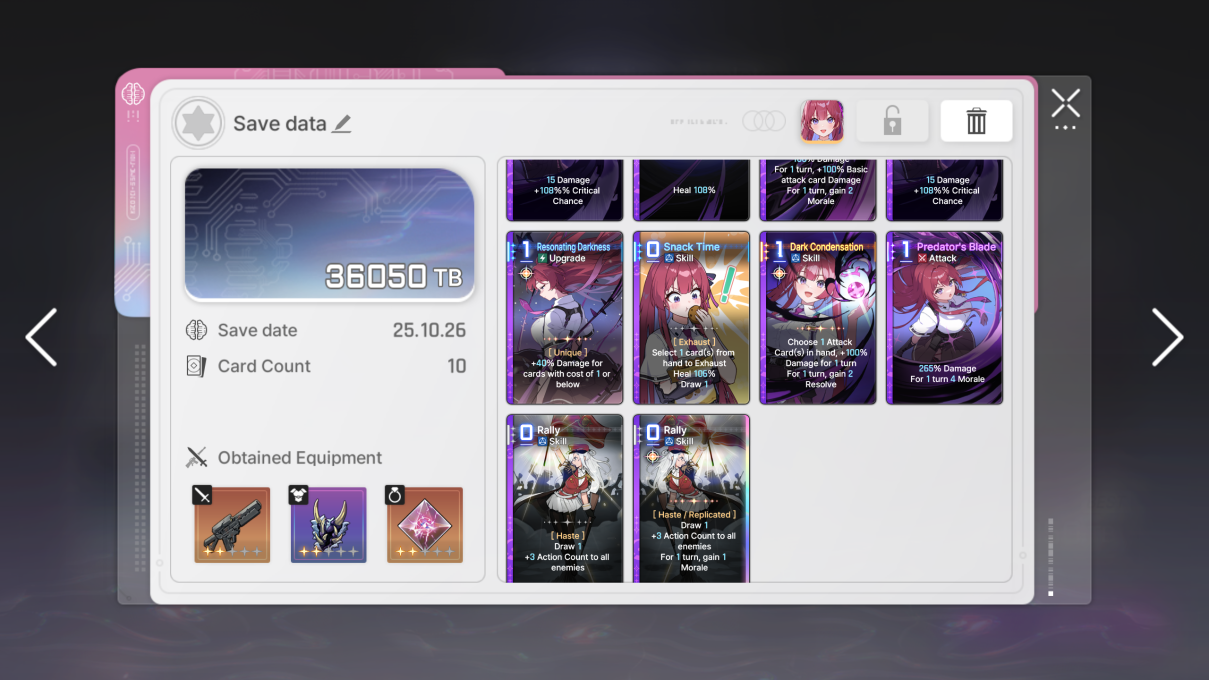Click the pencil icon to rename Save data
Screen dimensions: 1209x680
click(342, 123)
